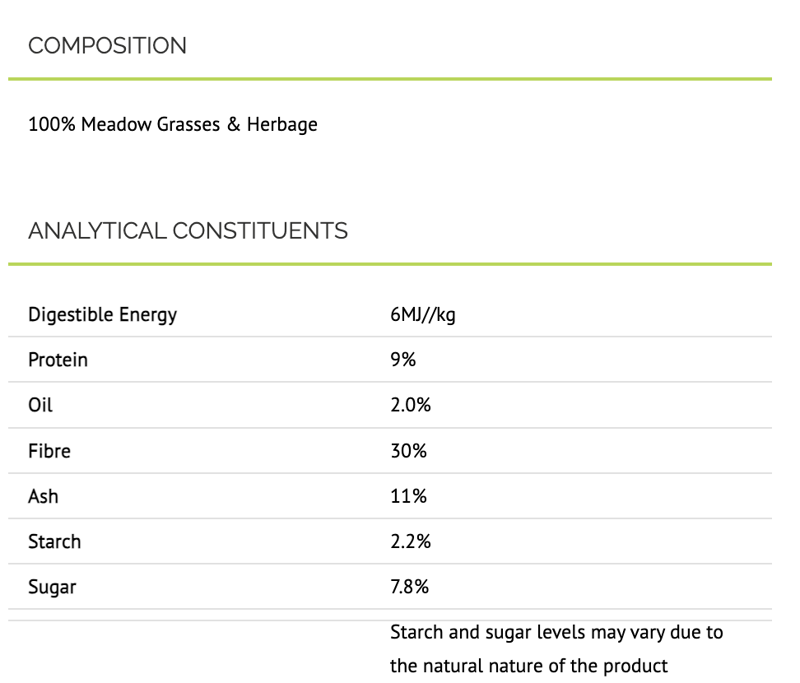The width and height of the screenshot is (800, 683).
Task: Click 'the natural nature of the product' line
Action: 528,665
